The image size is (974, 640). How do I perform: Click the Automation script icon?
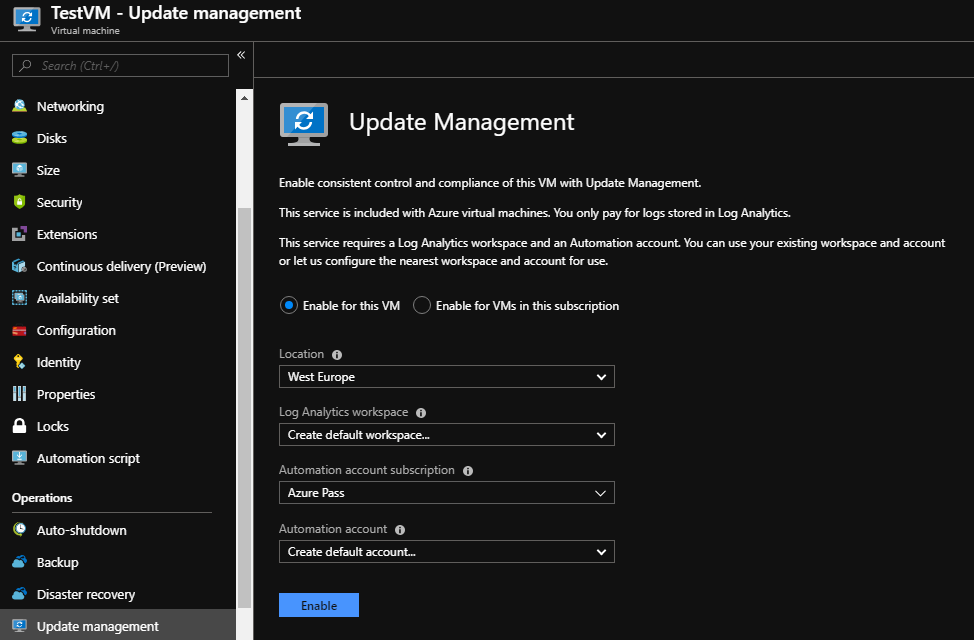coord(19,458)
